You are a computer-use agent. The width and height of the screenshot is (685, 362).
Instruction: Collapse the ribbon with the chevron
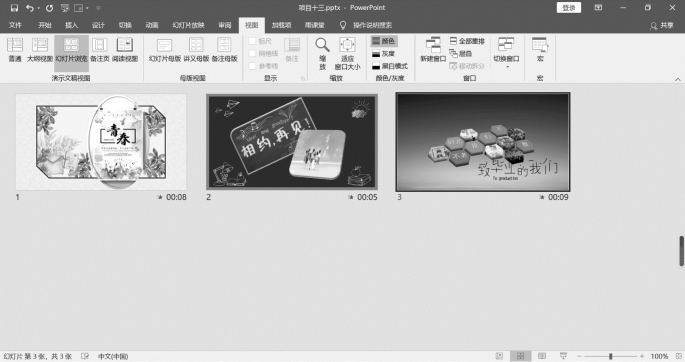[678, 79]
